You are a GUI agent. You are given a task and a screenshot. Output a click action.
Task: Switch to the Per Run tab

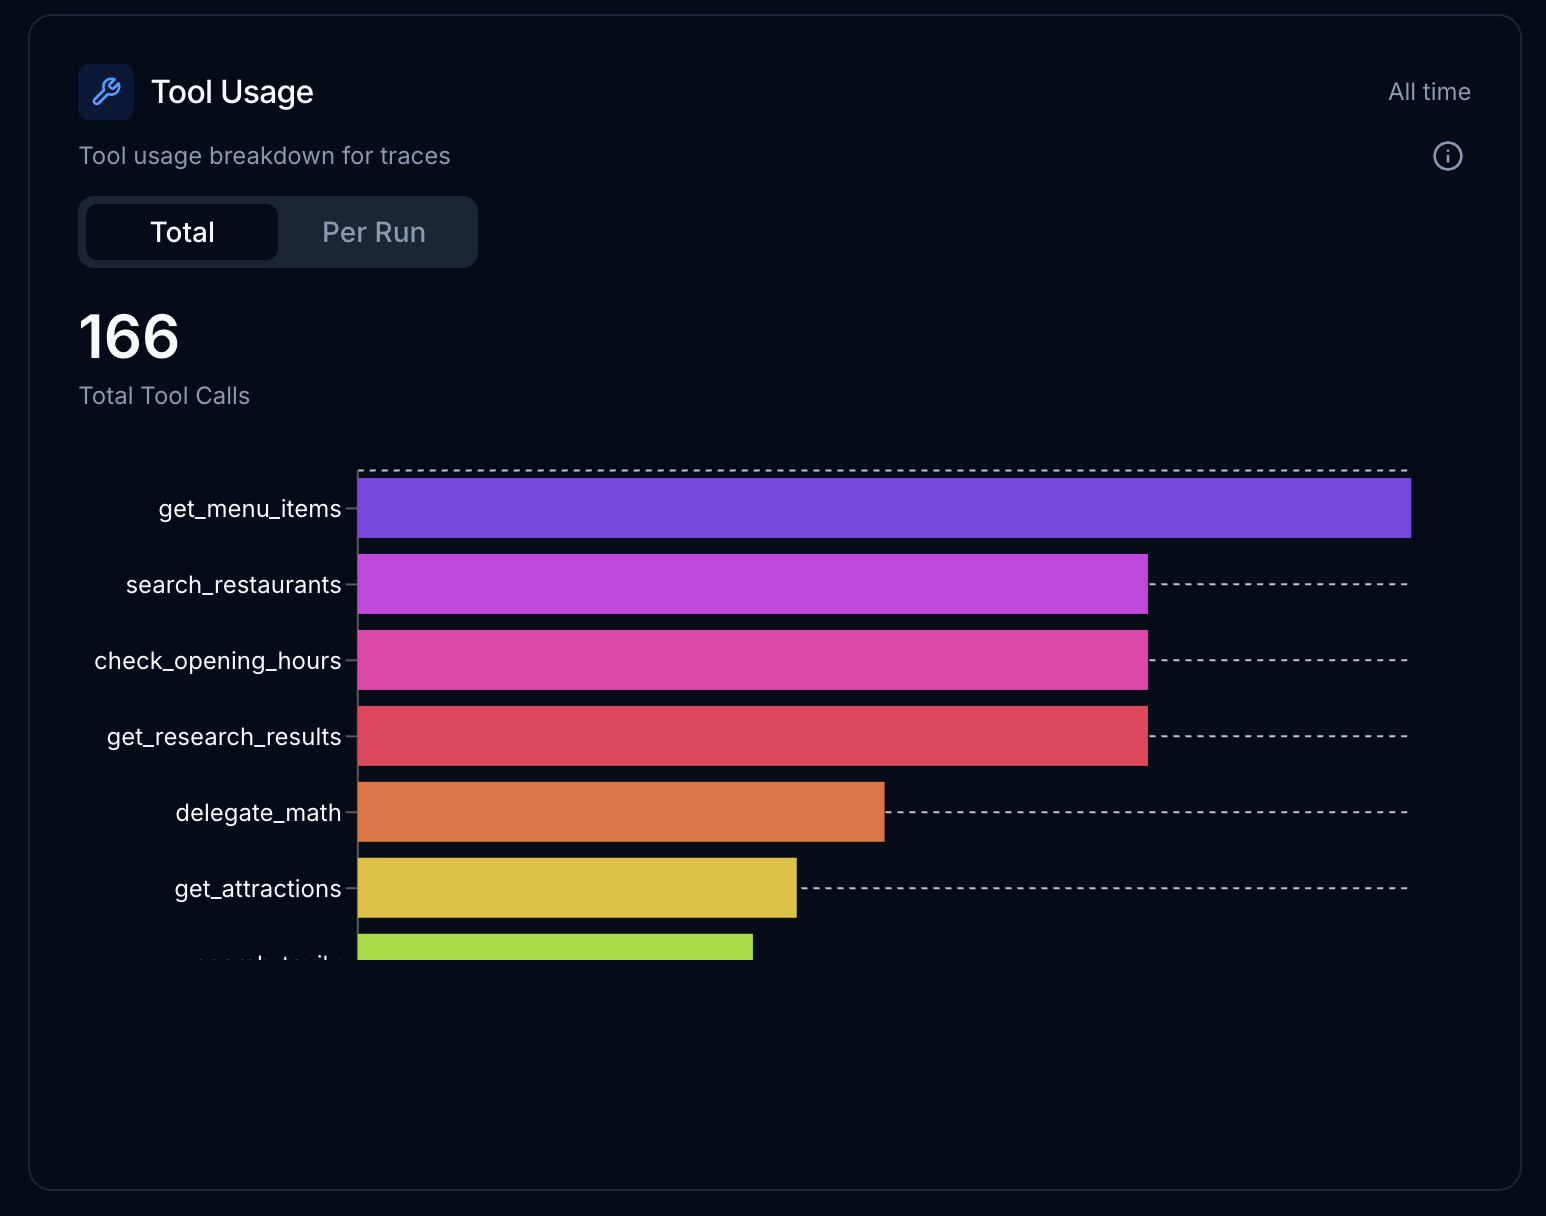[374, 232]
